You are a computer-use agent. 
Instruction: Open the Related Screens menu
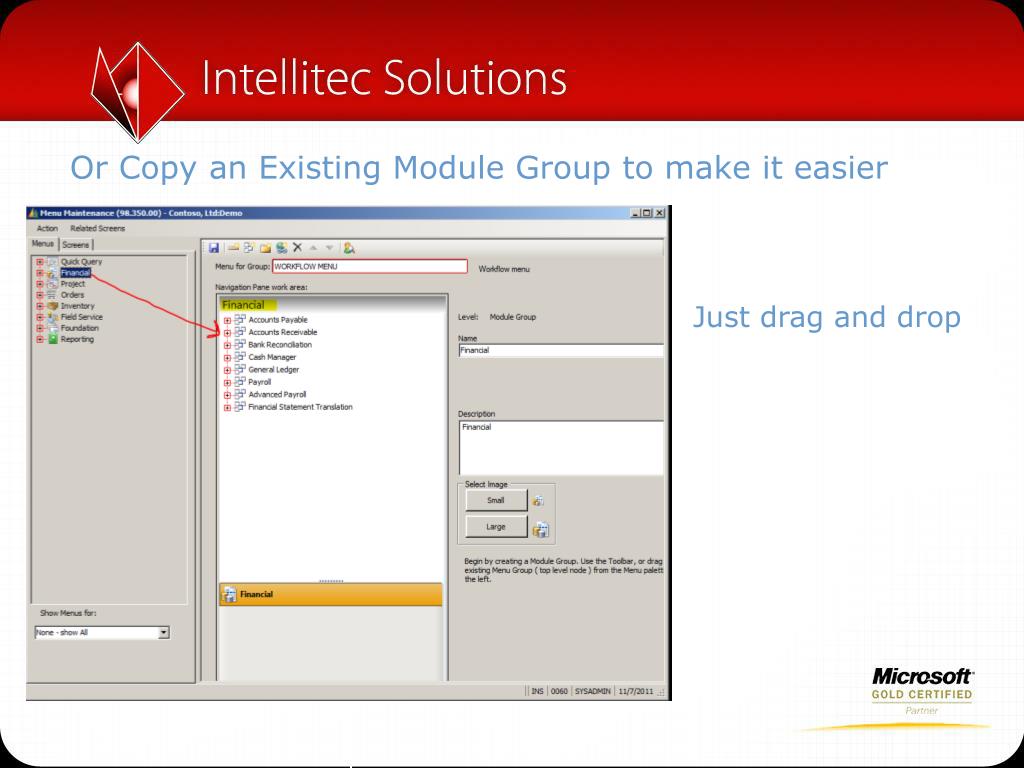tap(97, 229)
